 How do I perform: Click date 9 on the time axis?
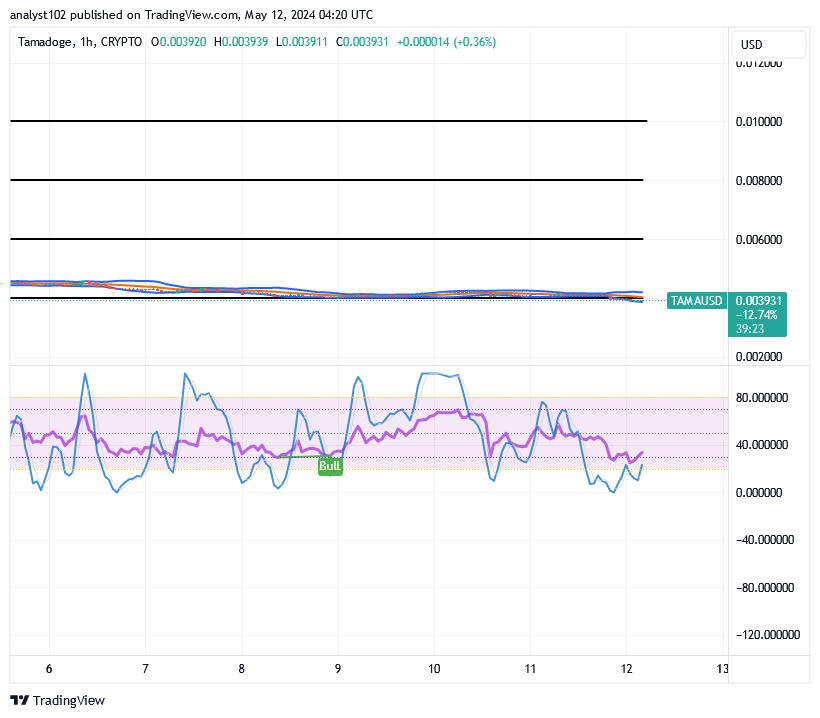tap(338, 669)
